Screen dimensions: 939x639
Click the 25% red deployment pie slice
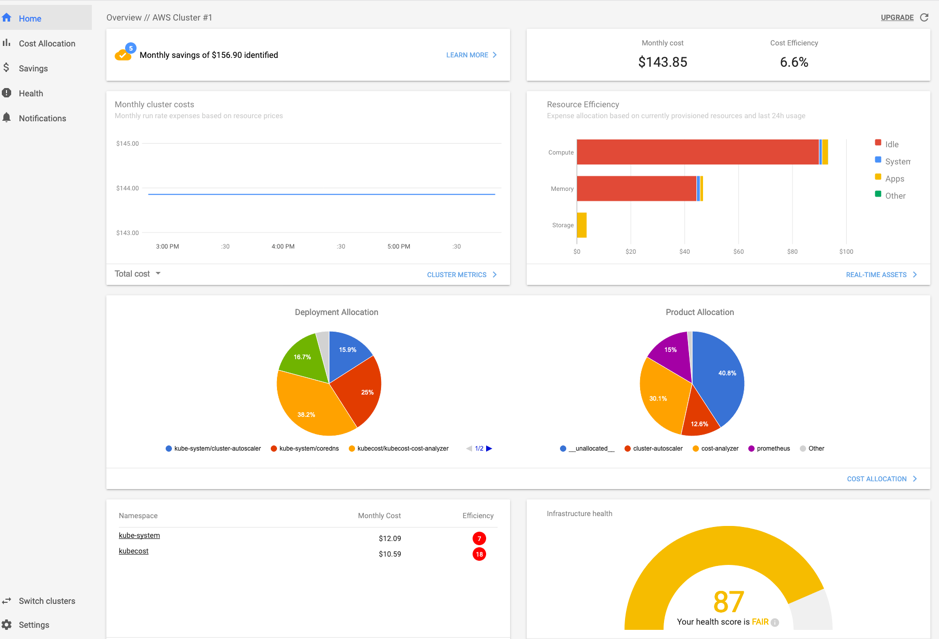[x=362, y=392]
